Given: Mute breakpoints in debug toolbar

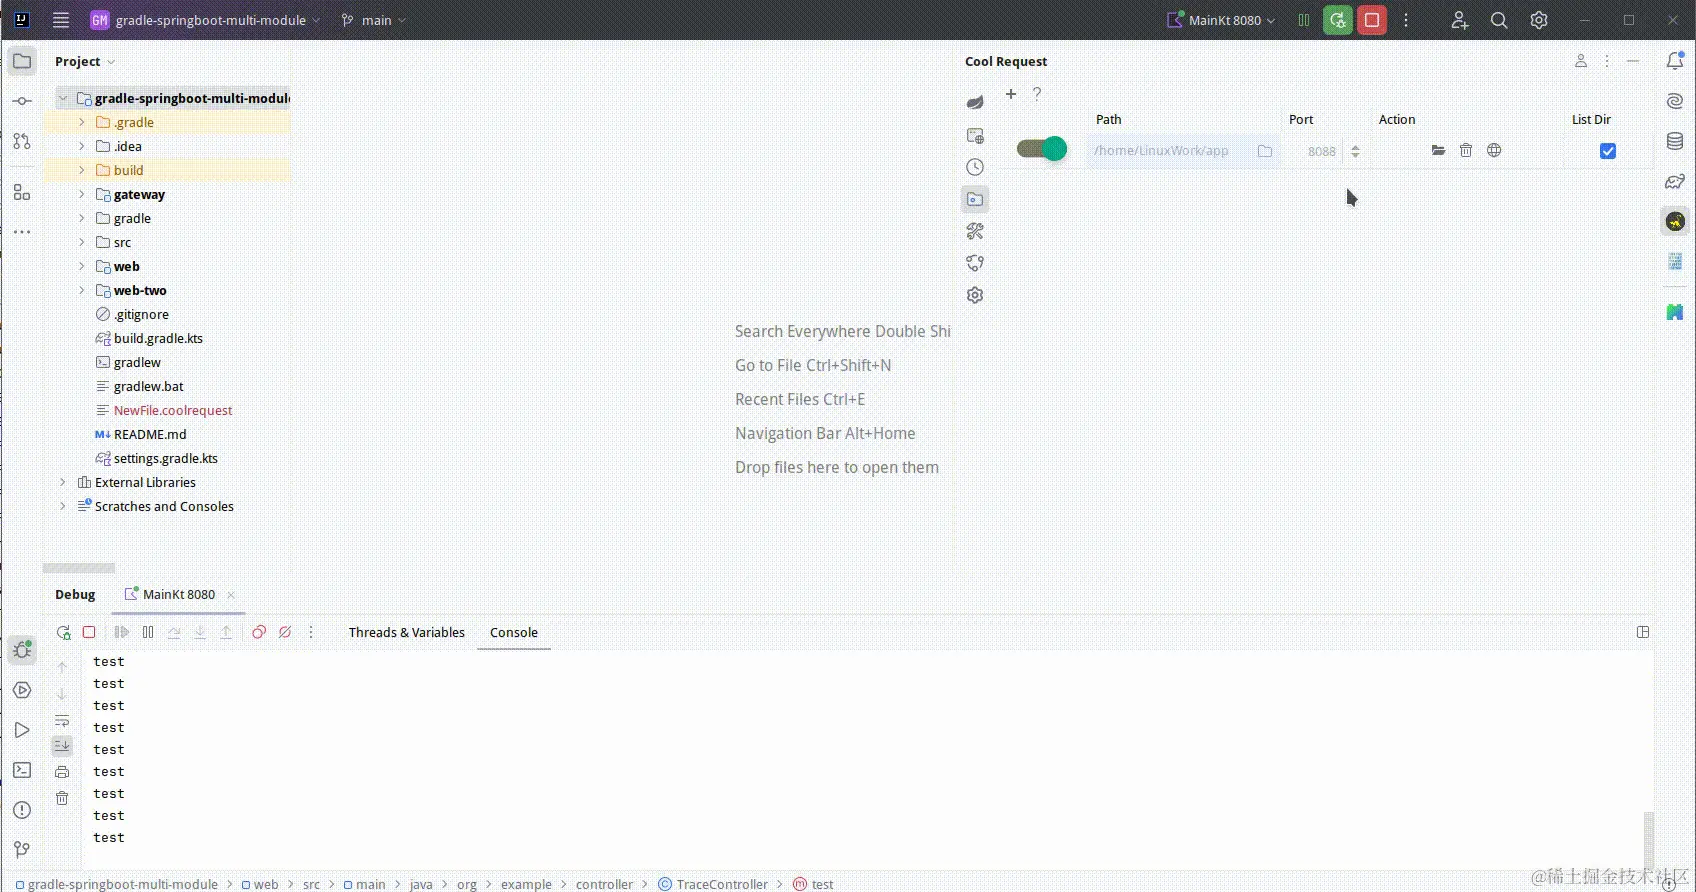Looking at the screenshot, I should (x=285, y=632).
